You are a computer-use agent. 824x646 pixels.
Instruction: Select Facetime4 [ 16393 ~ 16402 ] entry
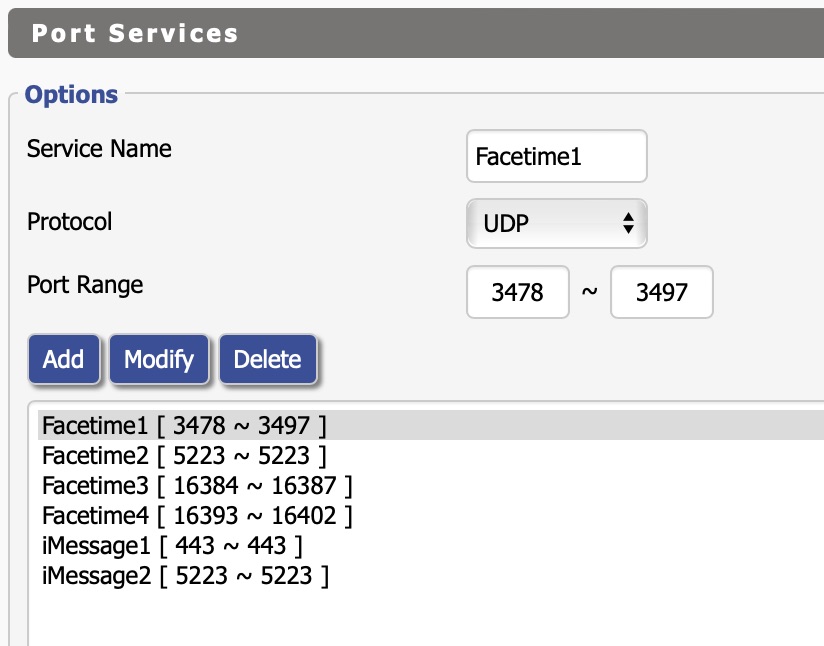[431, 515]
